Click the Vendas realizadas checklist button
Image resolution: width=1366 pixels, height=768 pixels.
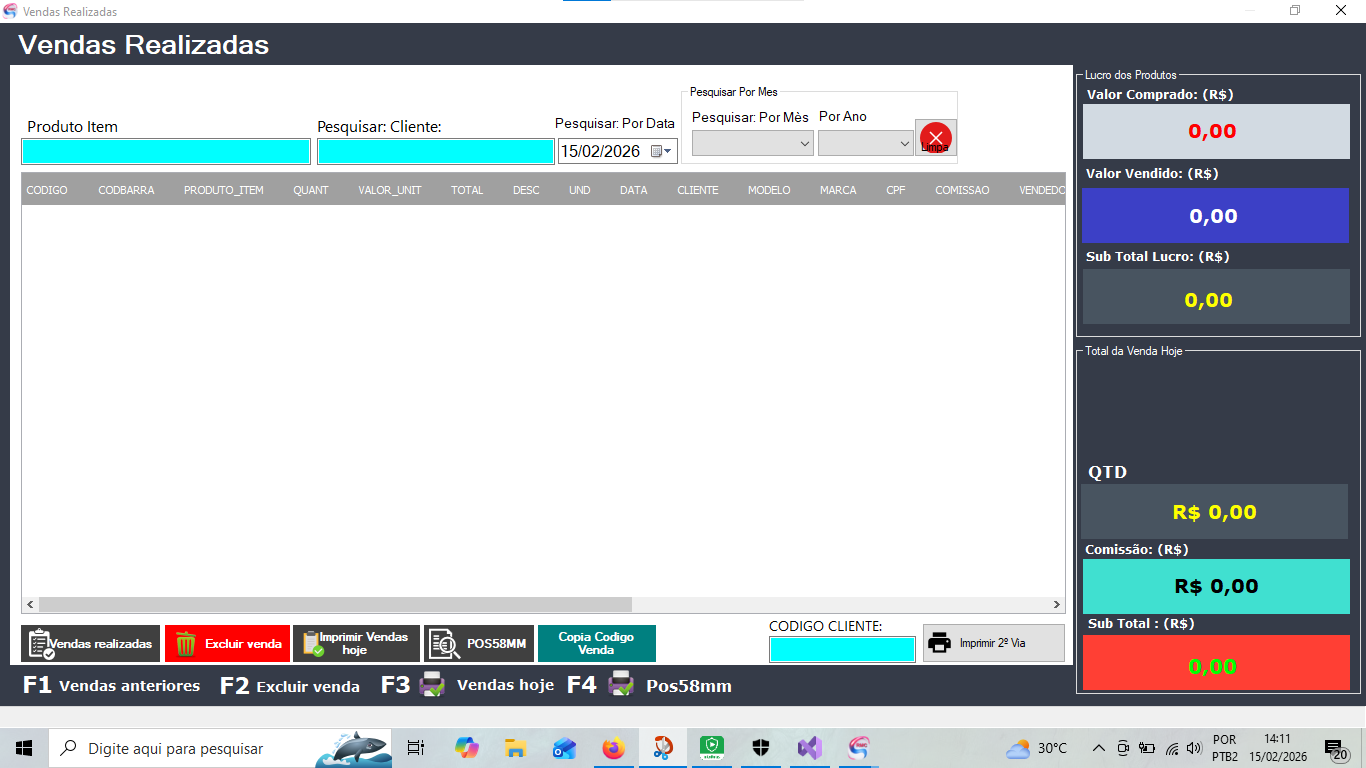90,644
